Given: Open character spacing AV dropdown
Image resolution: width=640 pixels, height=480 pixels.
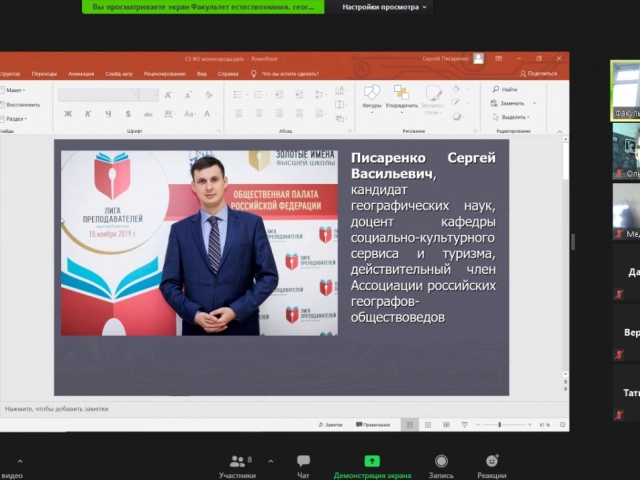Looking at the screenshot, I should (169, 114).
